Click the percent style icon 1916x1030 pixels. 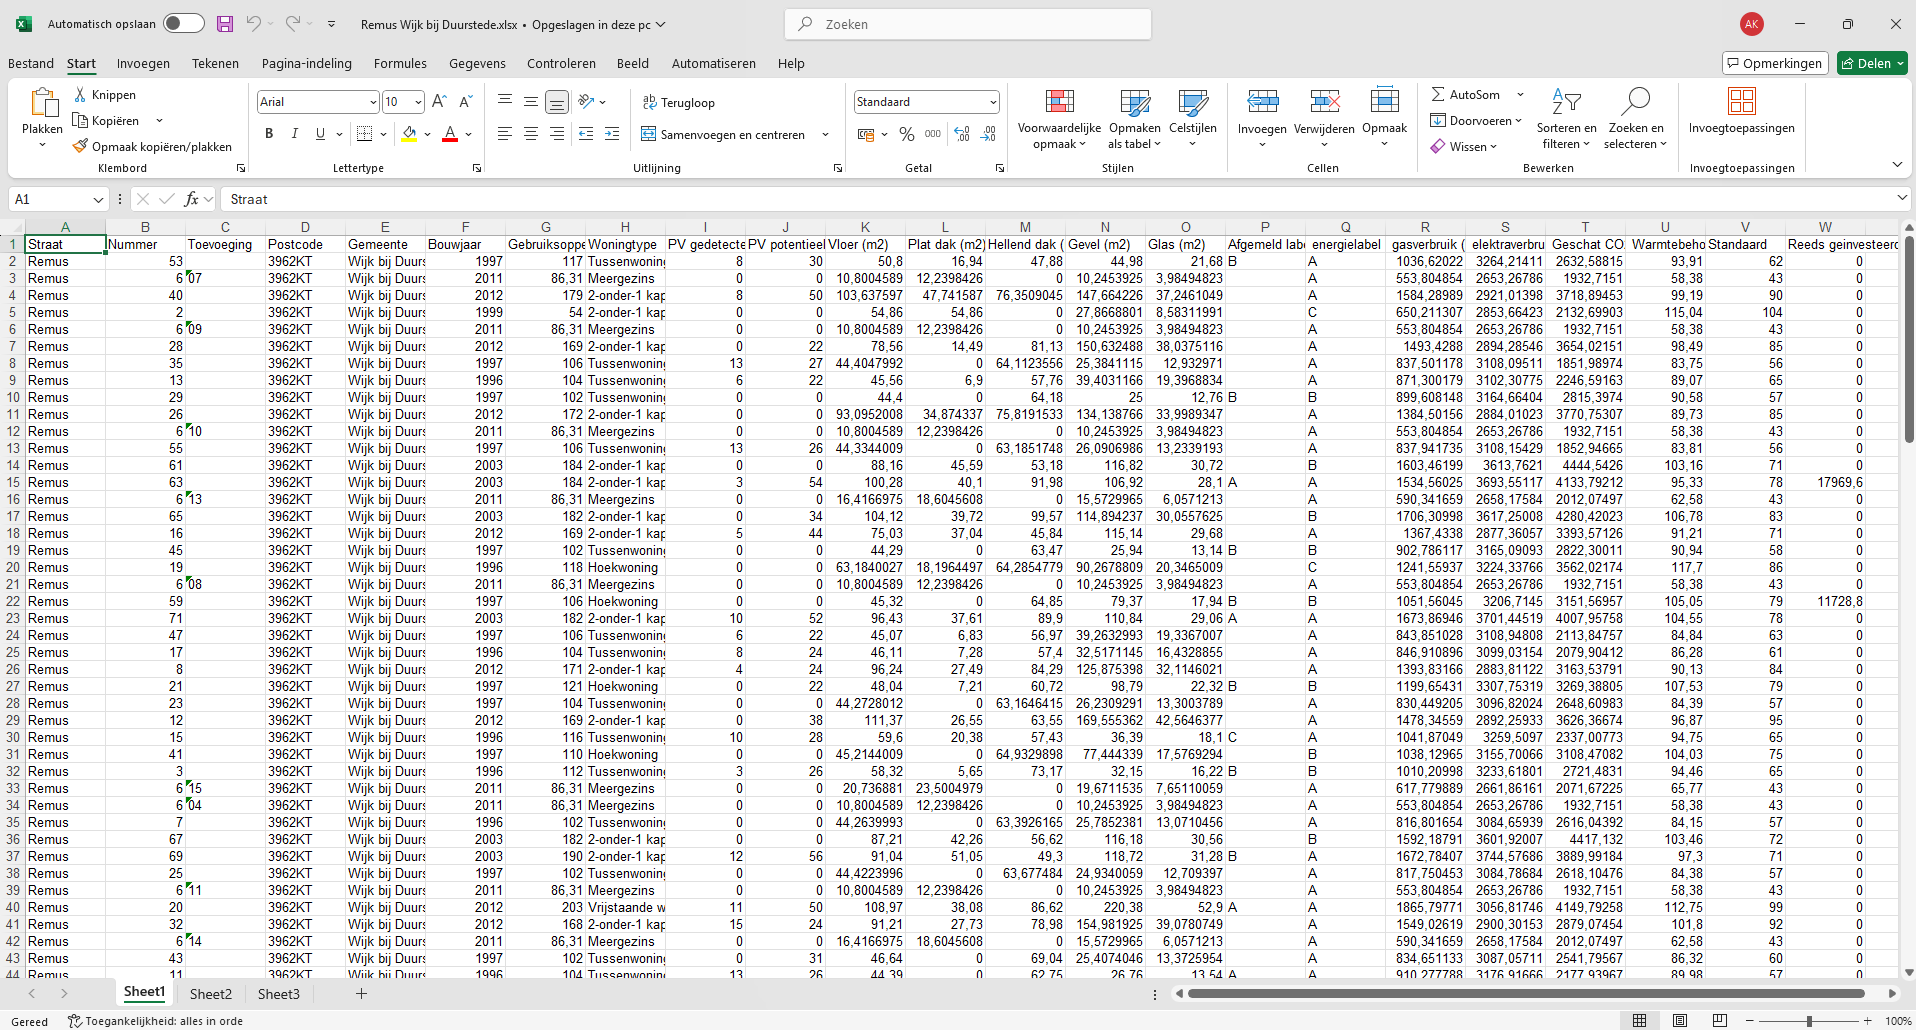tap(906, 134)
